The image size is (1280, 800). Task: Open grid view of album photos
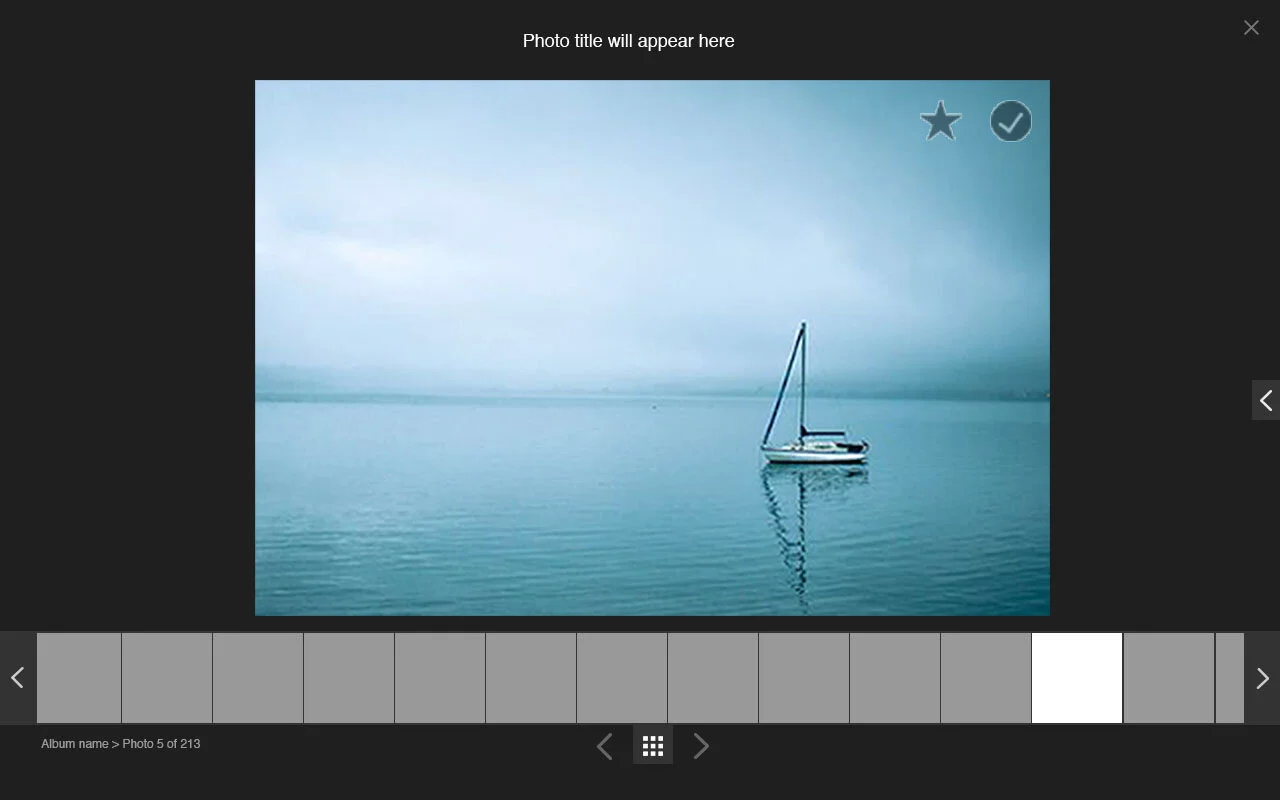click(653, 745)
